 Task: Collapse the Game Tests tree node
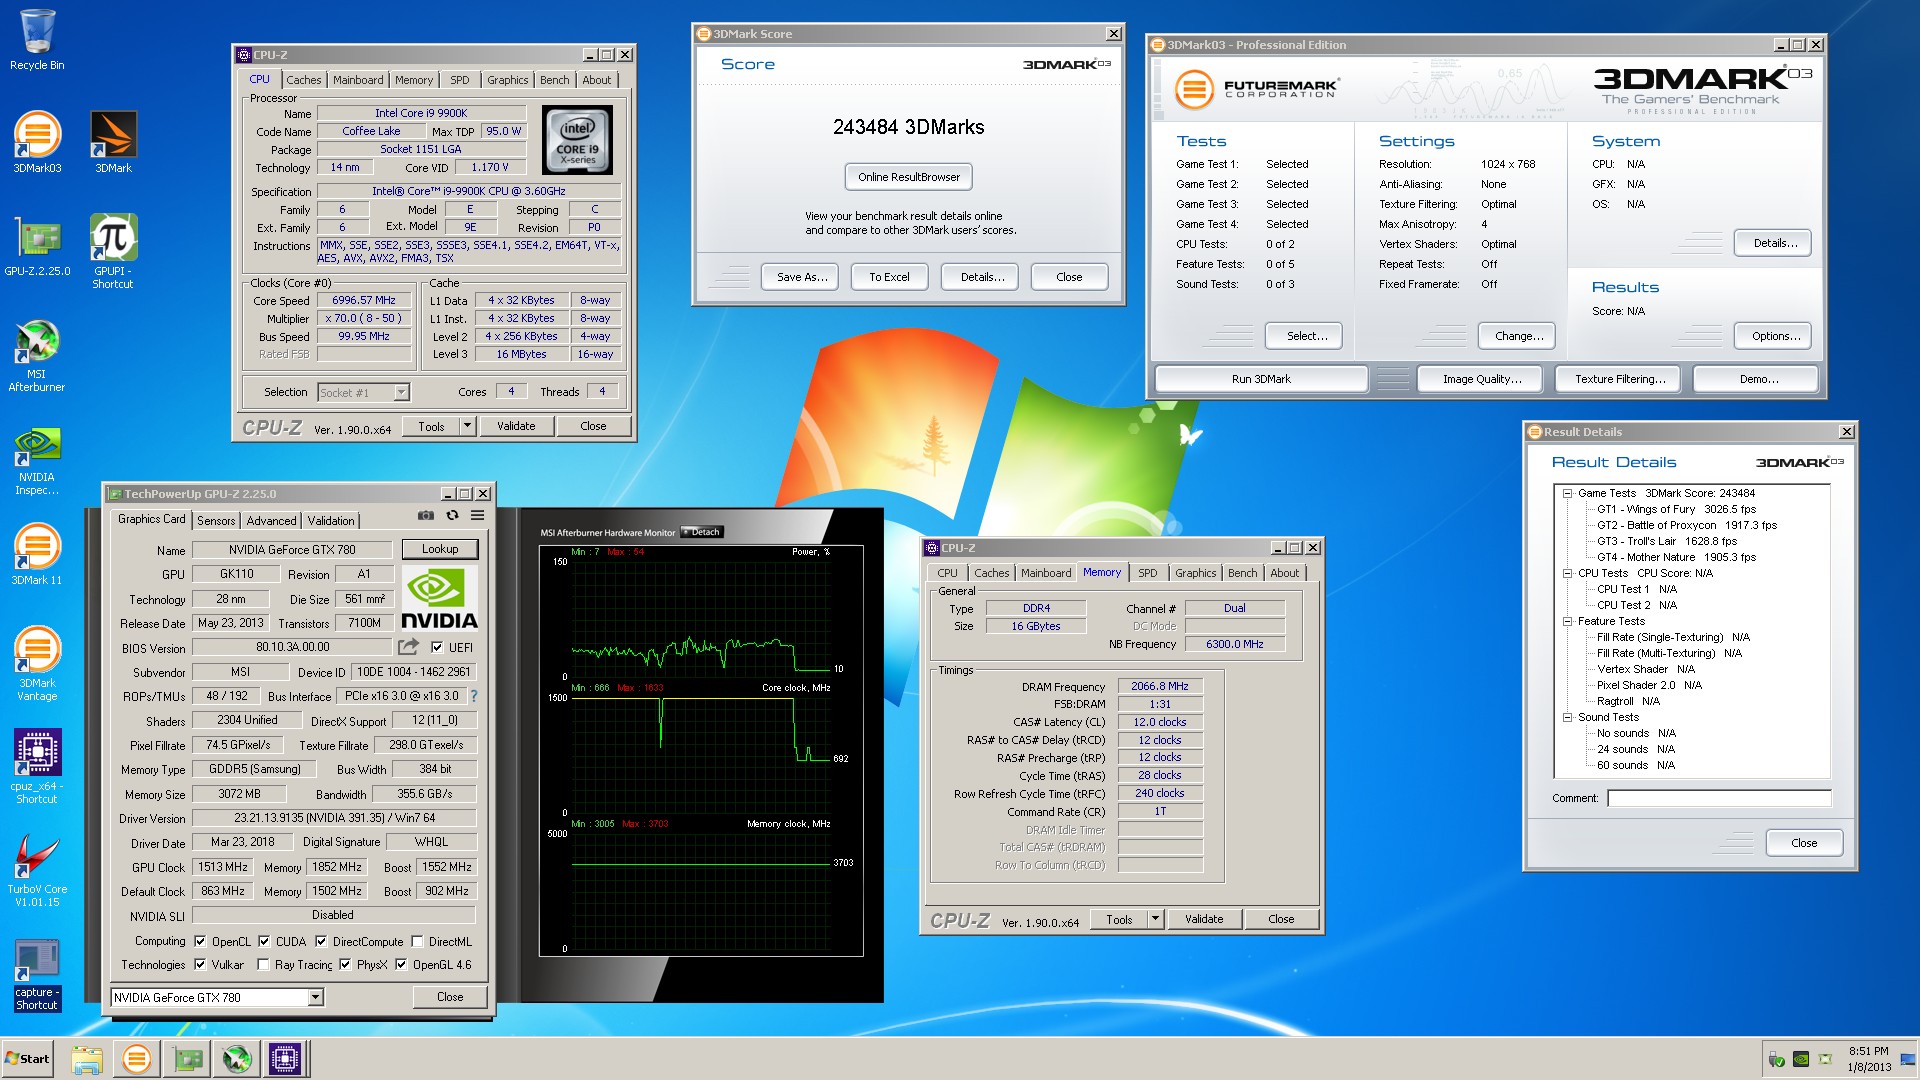tap(1568, 493)
